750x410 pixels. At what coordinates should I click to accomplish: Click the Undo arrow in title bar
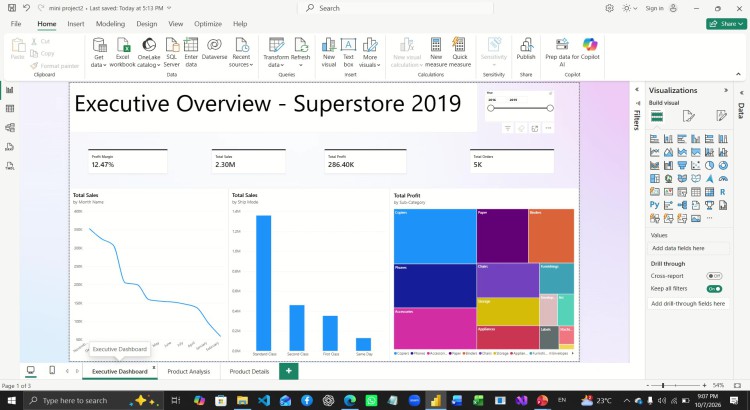pos(26,8)
